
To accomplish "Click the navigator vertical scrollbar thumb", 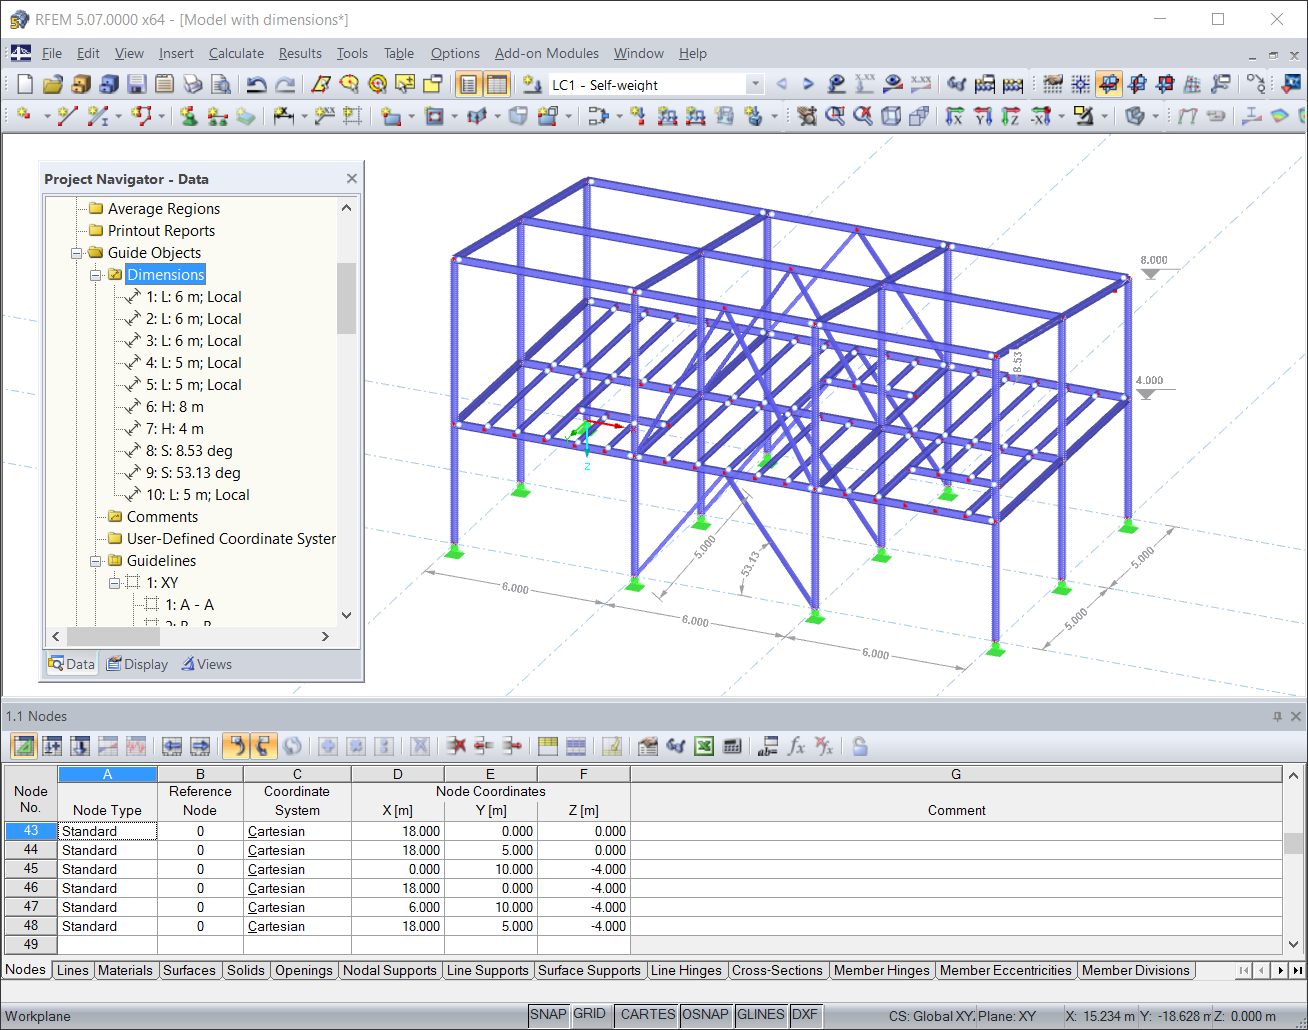I will (x=346, y=297).
